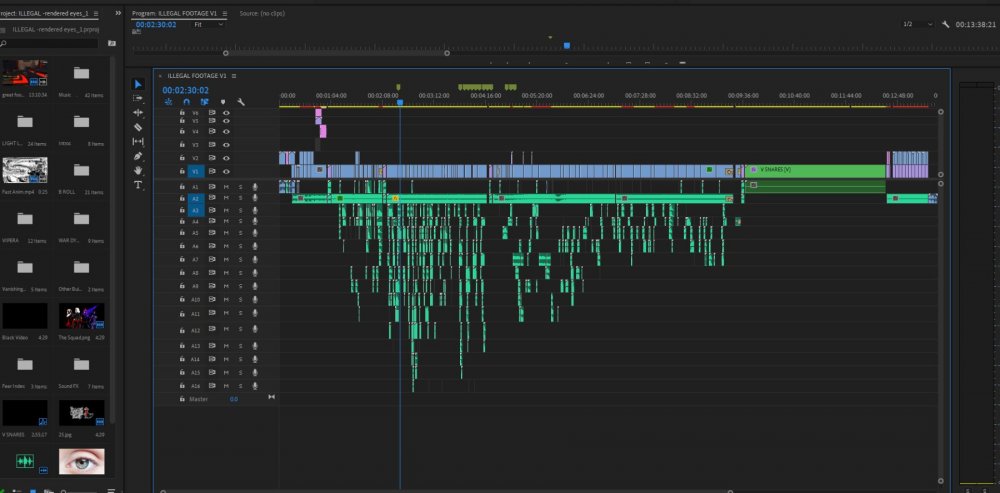Select the Type tool
This screenshot has width=1000, height=493.
(138, 186)
